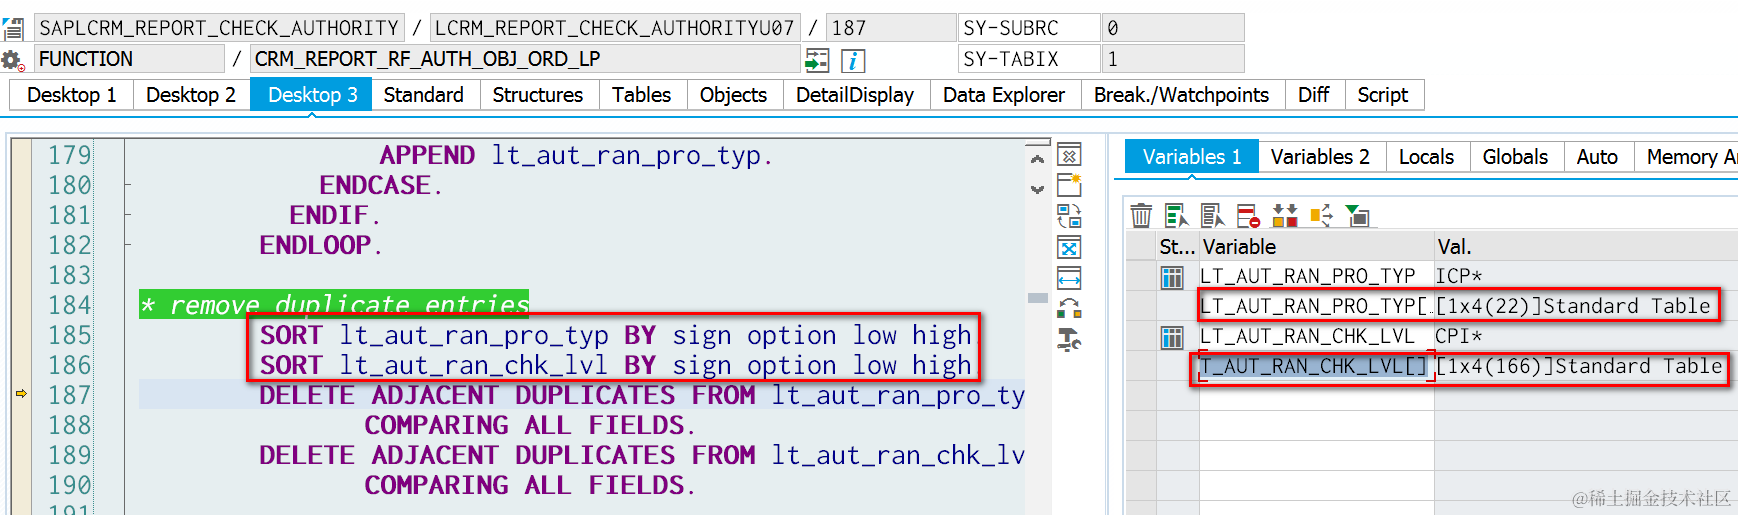Image resolution: width=1738 pixels, height=515 pixels.
Task: Click the table icon beside LT_AUT_RAN_PRO_TYP
Action: tap(1172, 277)
